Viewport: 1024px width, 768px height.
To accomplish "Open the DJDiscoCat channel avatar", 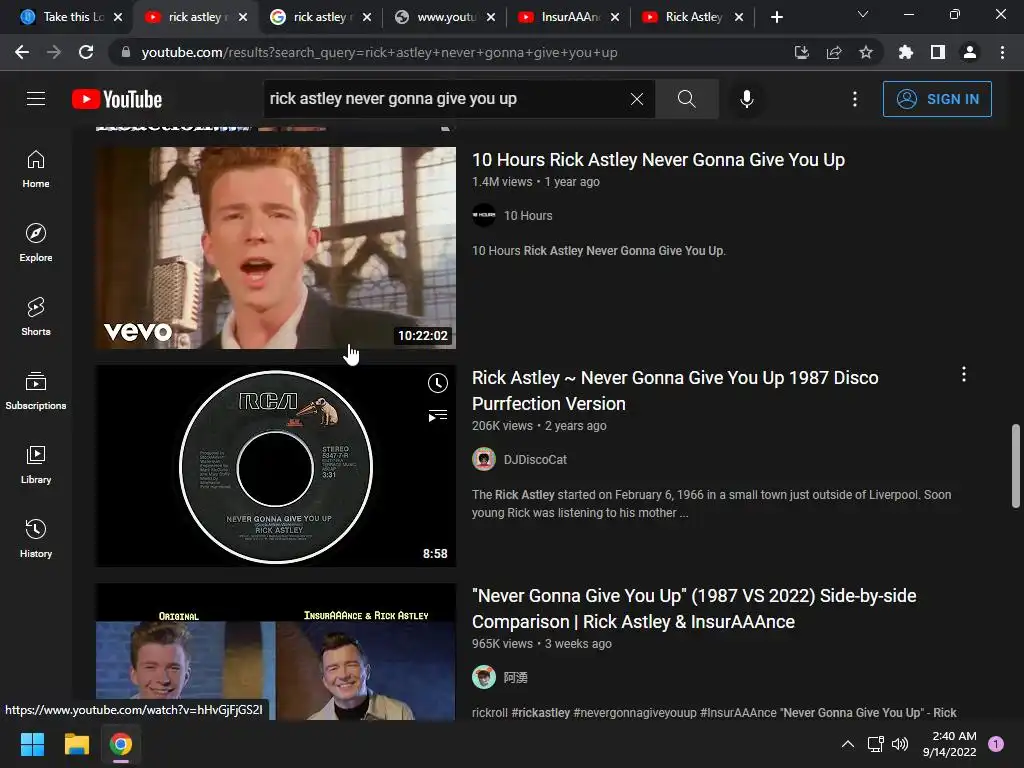I will pyautogui.click(x=484, y=459).
